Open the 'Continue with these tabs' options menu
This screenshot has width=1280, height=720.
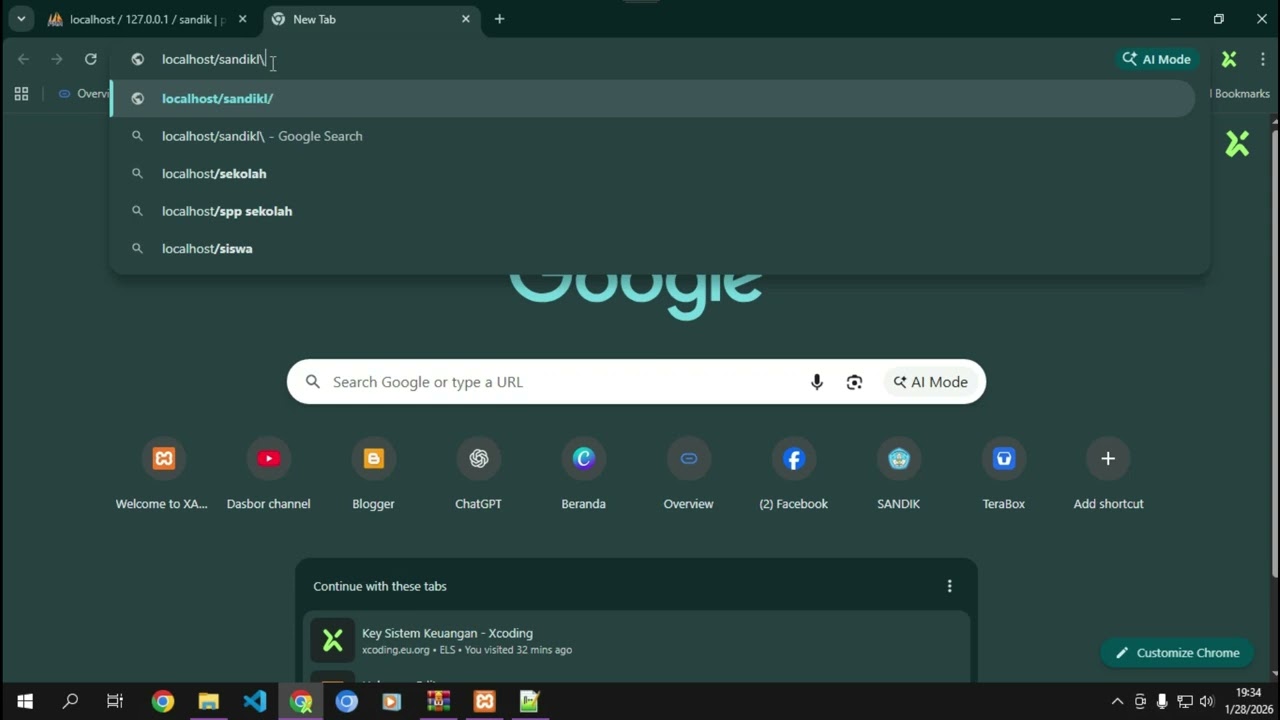949,586
